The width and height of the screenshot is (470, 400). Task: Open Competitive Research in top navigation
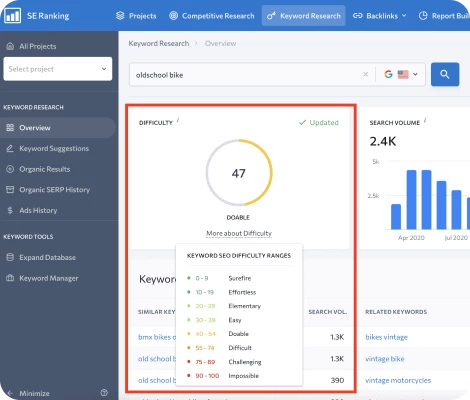click(212, 16)
